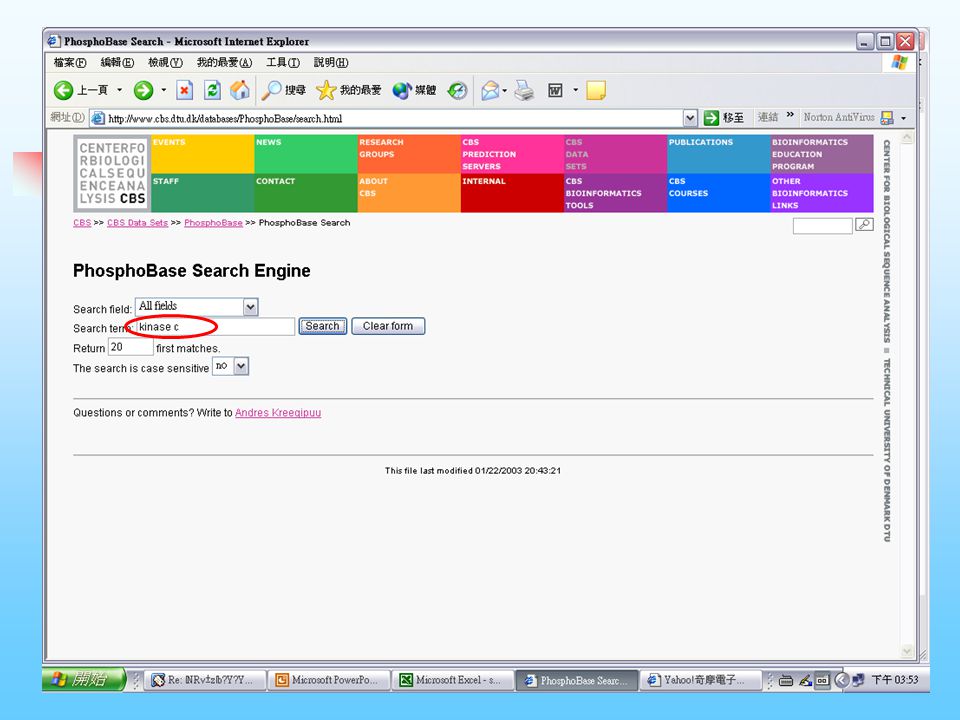Screen dimensions: 960x720
Task: Click the page icon in address bar
Action: click(x=97, y=118)
